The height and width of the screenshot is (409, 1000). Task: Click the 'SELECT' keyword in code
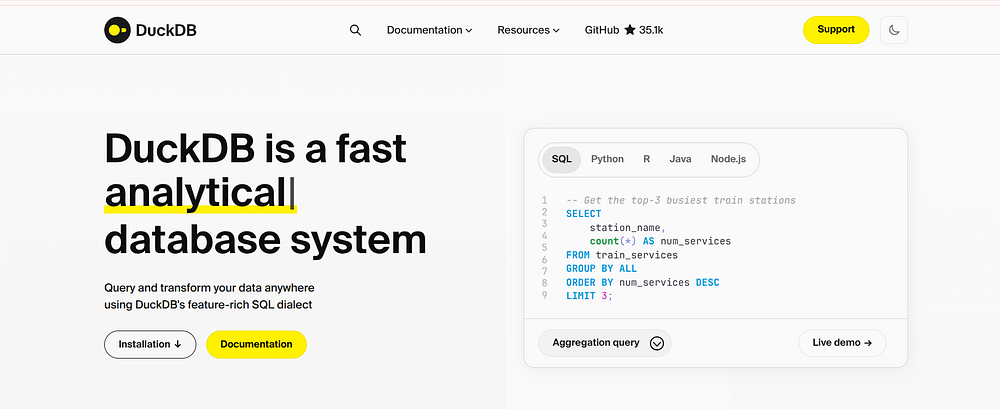click(x=584, y=214)
